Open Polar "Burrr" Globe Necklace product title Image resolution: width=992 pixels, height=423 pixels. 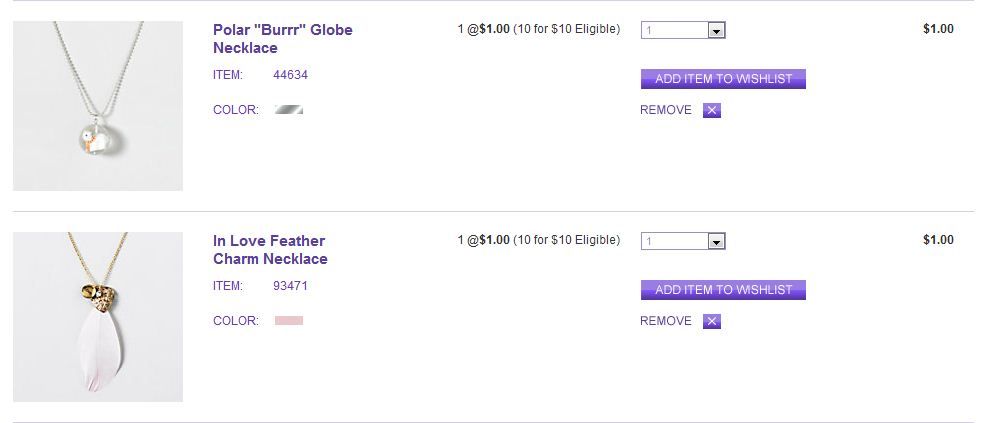pyautogui.click(x=282, y=39)
